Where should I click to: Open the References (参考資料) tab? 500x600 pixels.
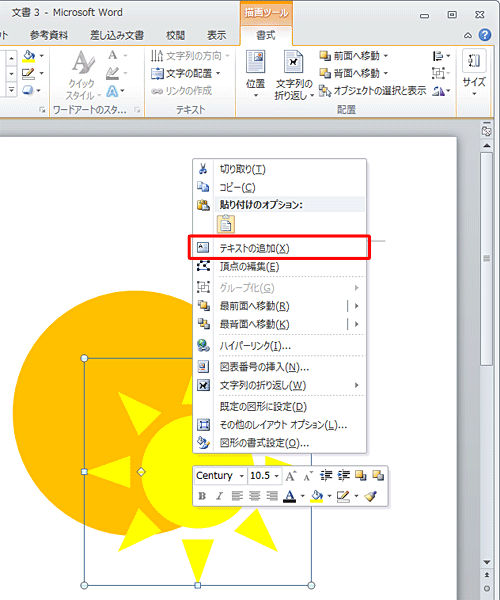coord(49,36)
